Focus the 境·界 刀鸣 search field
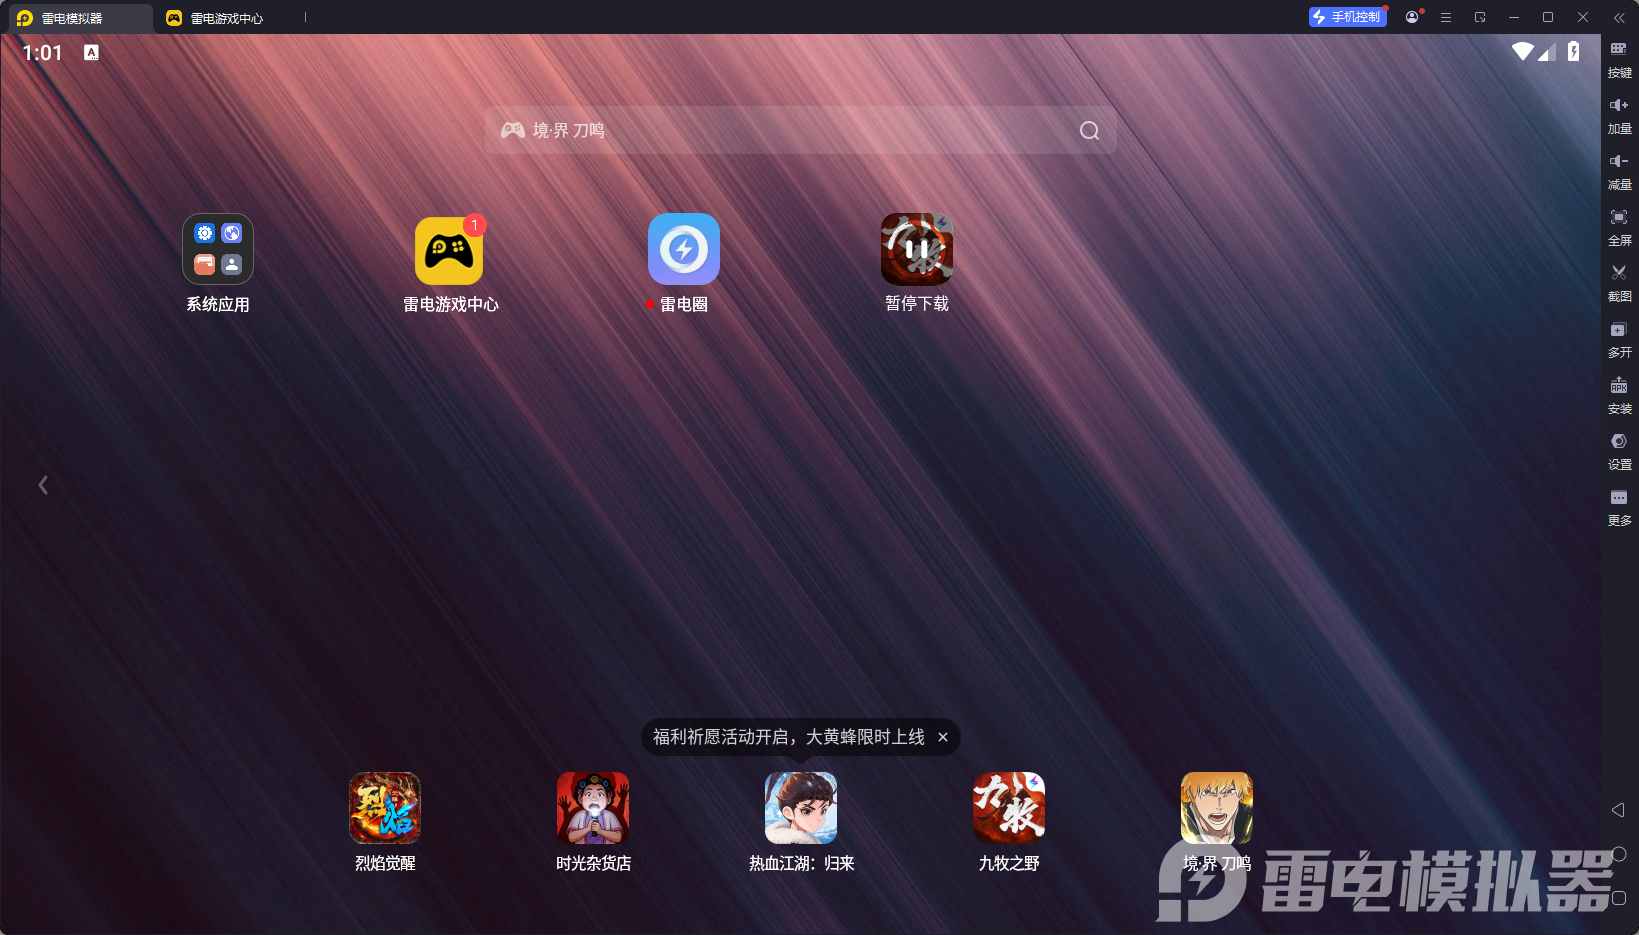Screen dimensions: 1639x935 [x=800, y=131]
